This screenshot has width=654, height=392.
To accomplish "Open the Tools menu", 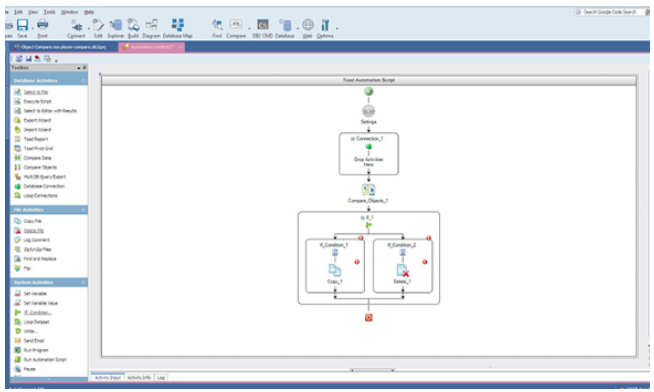I will [x=49, y=12].
